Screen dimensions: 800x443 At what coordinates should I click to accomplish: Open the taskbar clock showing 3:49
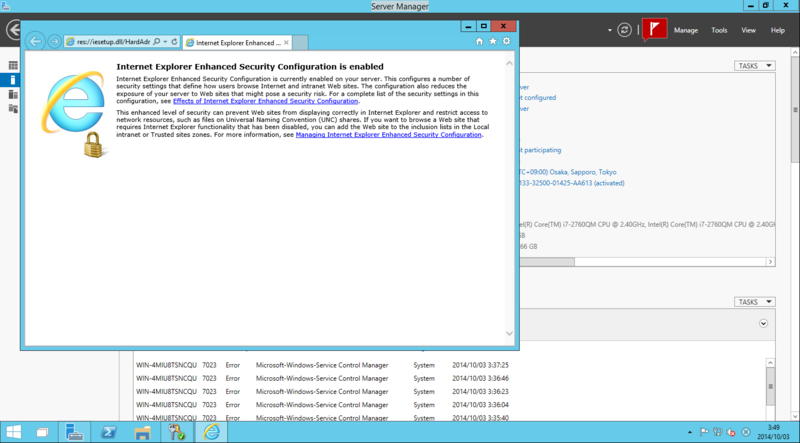(x=773, y=432)
